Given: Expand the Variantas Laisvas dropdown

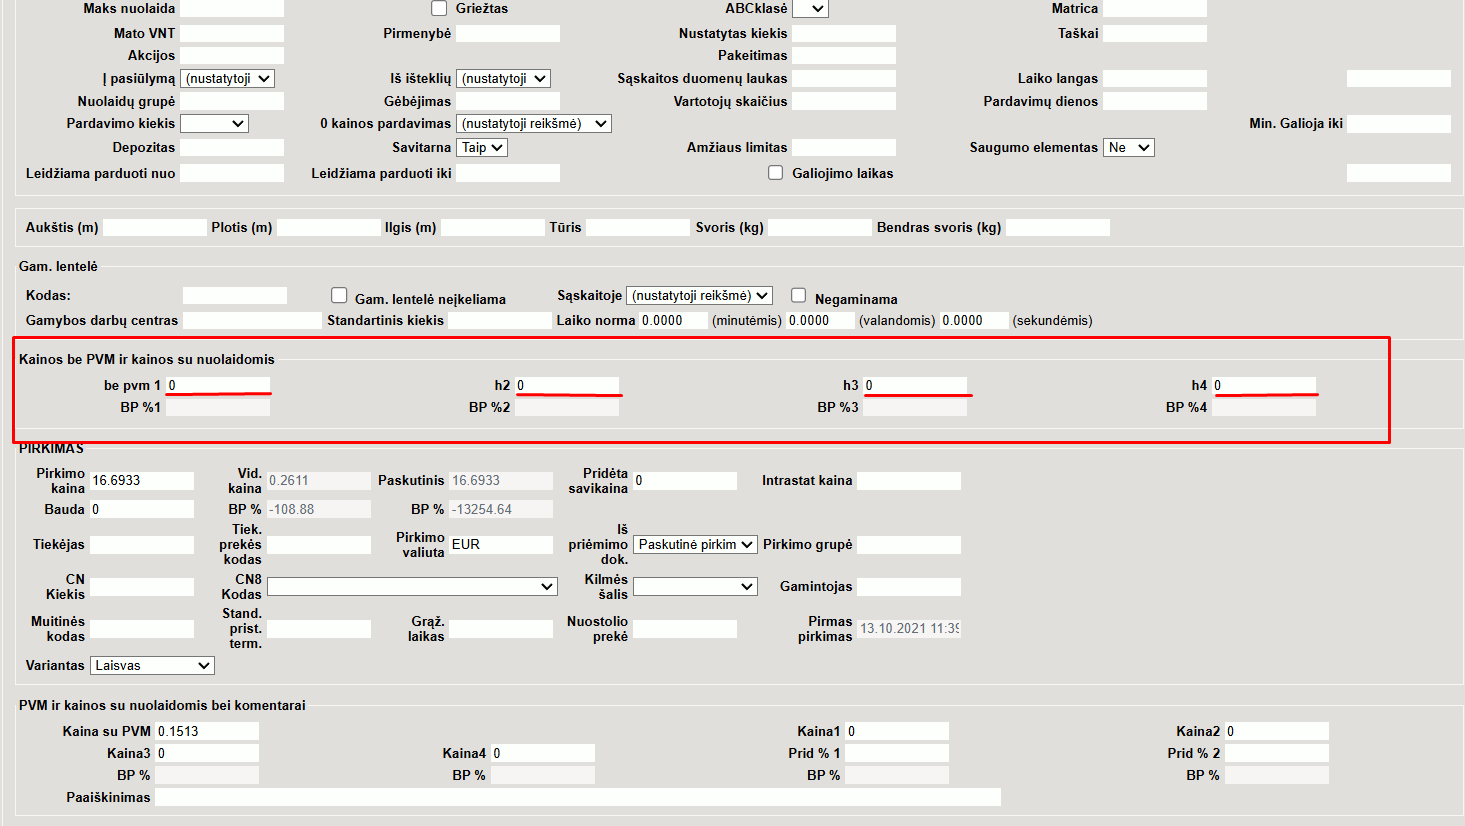Looking at the screenshot, I should pos(152,666).
